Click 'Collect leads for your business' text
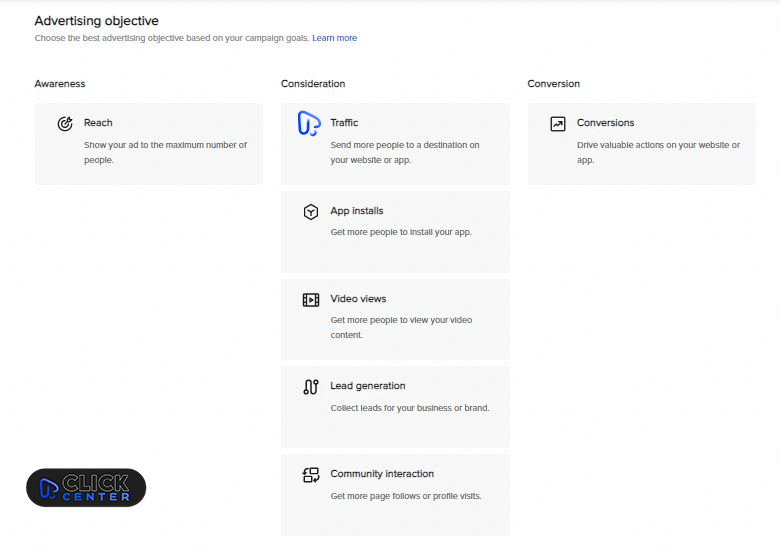The image size is (780, 548). [x=410, y=408]
